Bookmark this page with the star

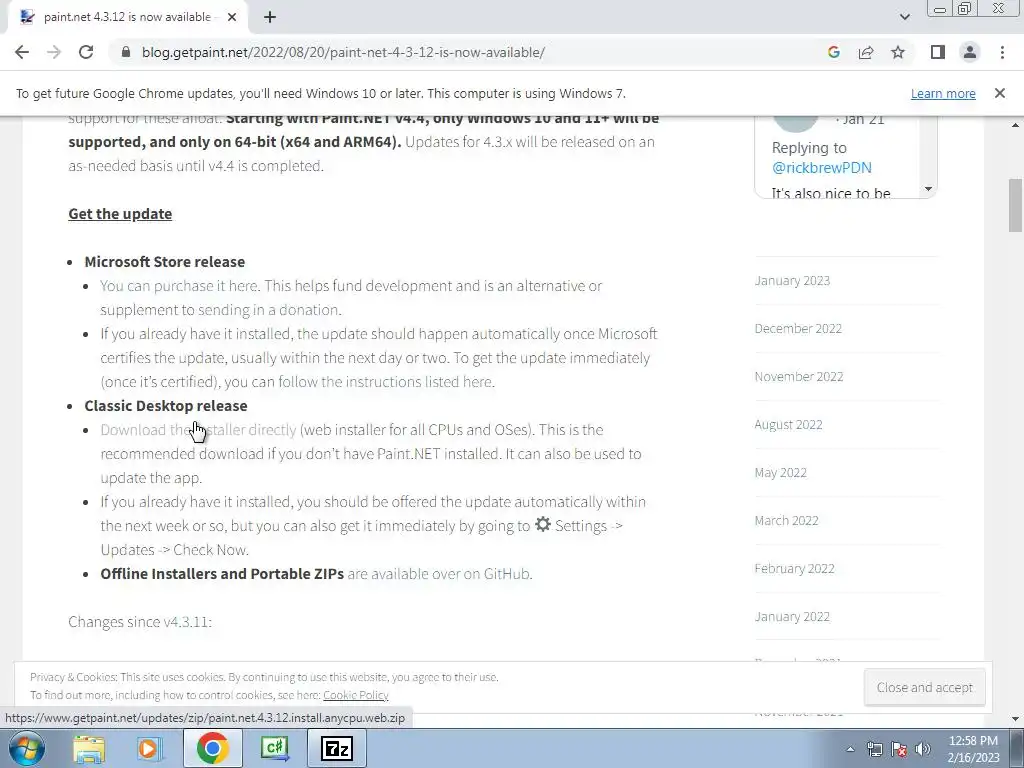point(898,52)
